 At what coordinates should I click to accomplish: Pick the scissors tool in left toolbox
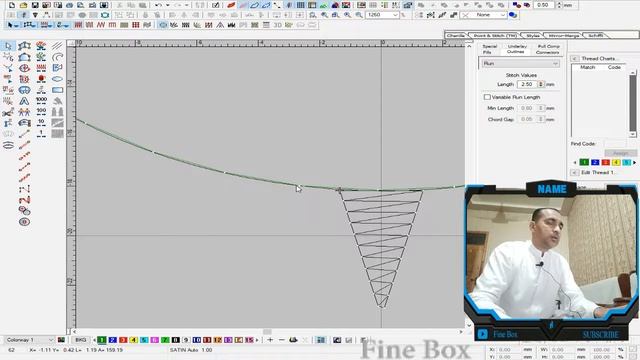pos(8,112)
